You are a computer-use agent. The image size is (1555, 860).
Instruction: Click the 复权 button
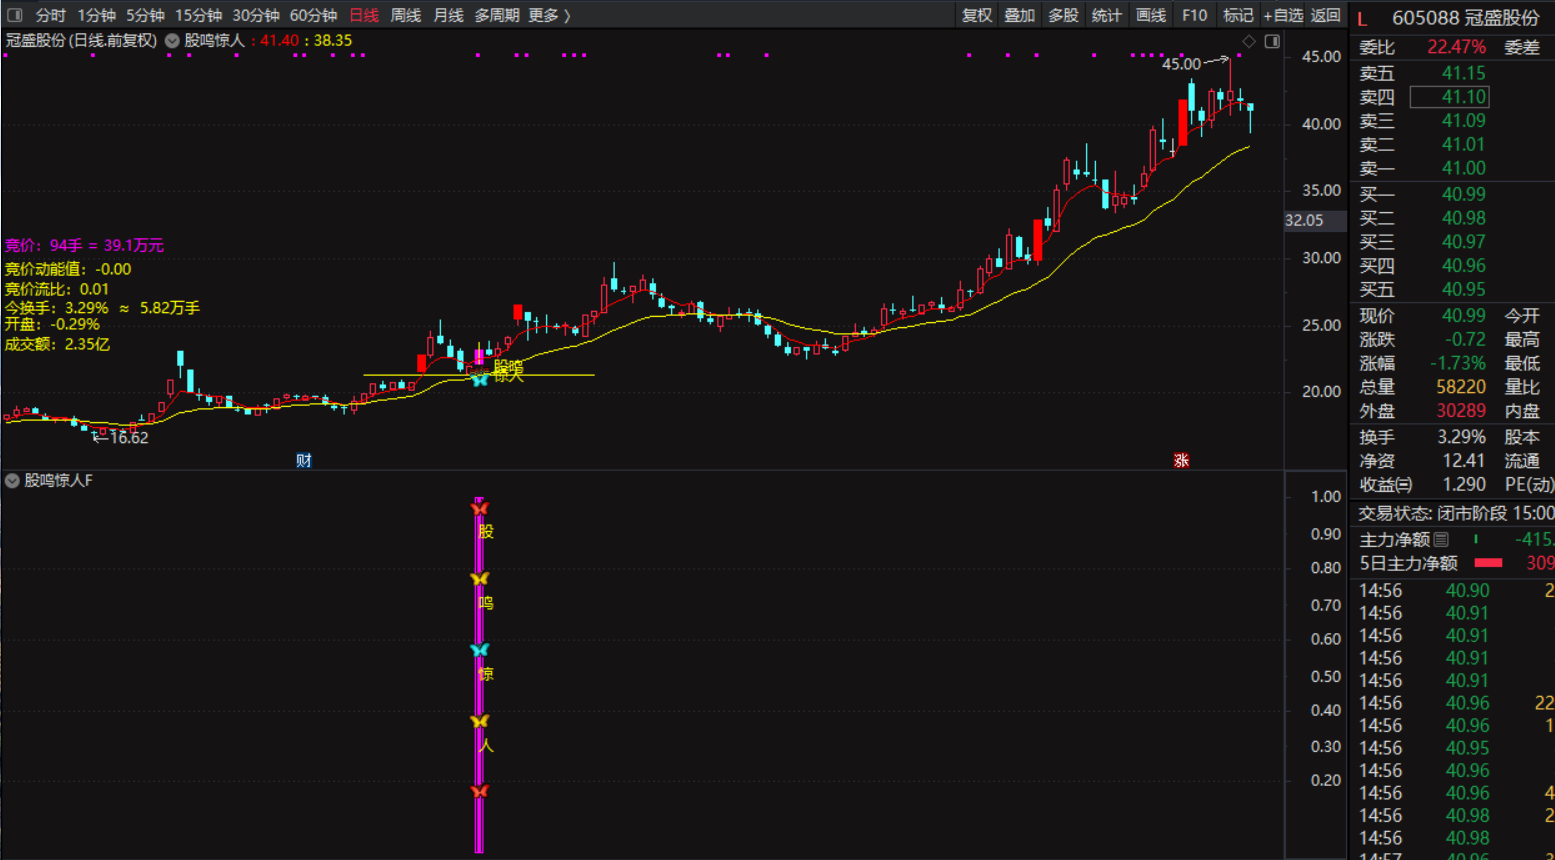click(976, 15)
